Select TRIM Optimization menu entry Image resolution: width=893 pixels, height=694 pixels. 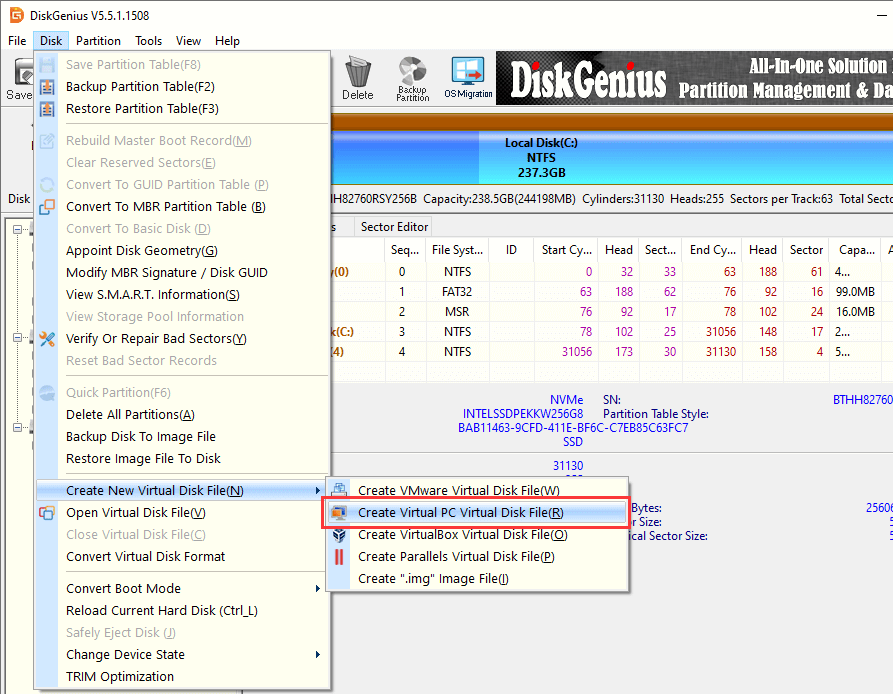[x=120, y=677]
